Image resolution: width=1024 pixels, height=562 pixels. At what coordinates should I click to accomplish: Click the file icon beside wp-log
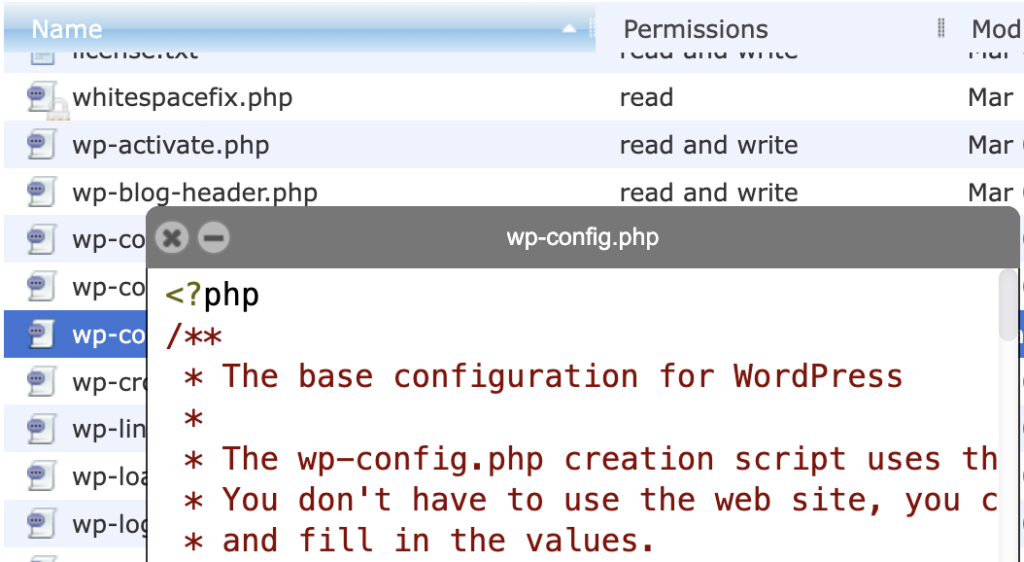pos(42,524)
